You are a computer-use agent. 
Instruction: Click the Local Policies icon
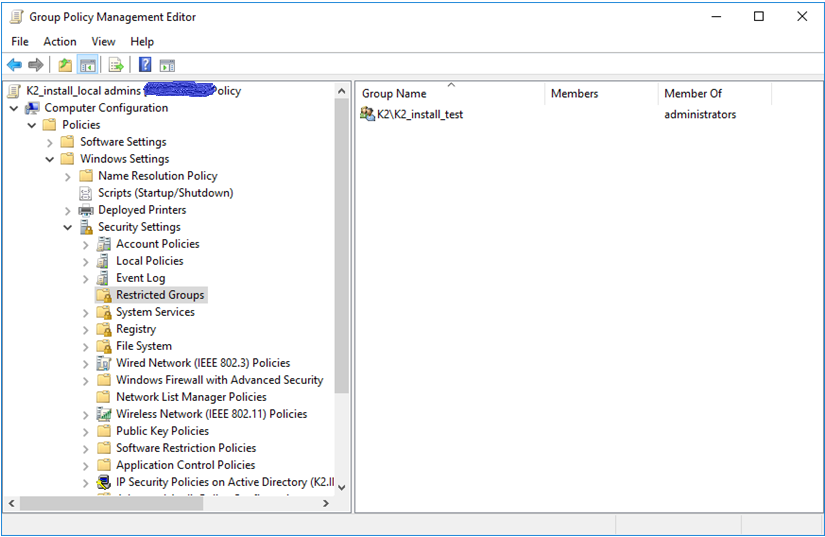(x=103, y=261)
